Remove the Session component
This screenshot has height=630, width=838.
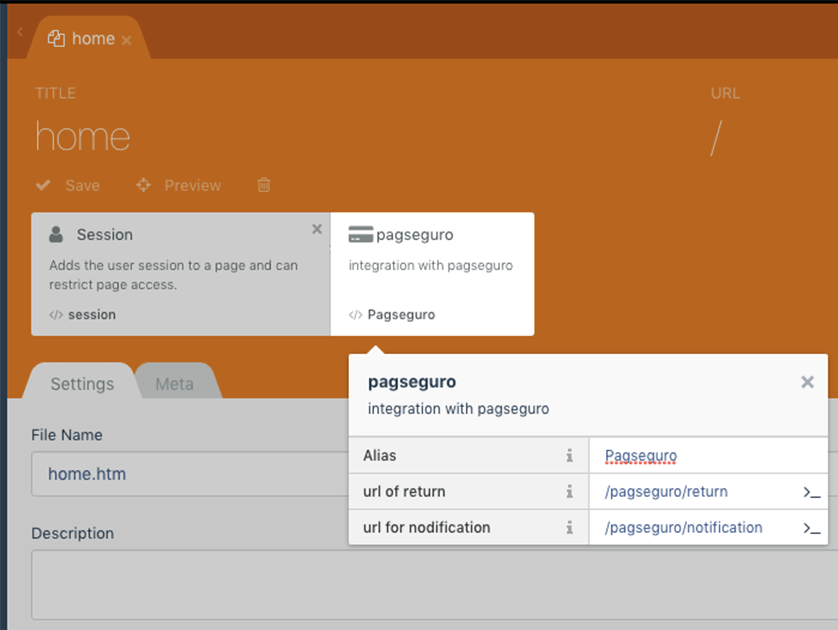[317, 229]
